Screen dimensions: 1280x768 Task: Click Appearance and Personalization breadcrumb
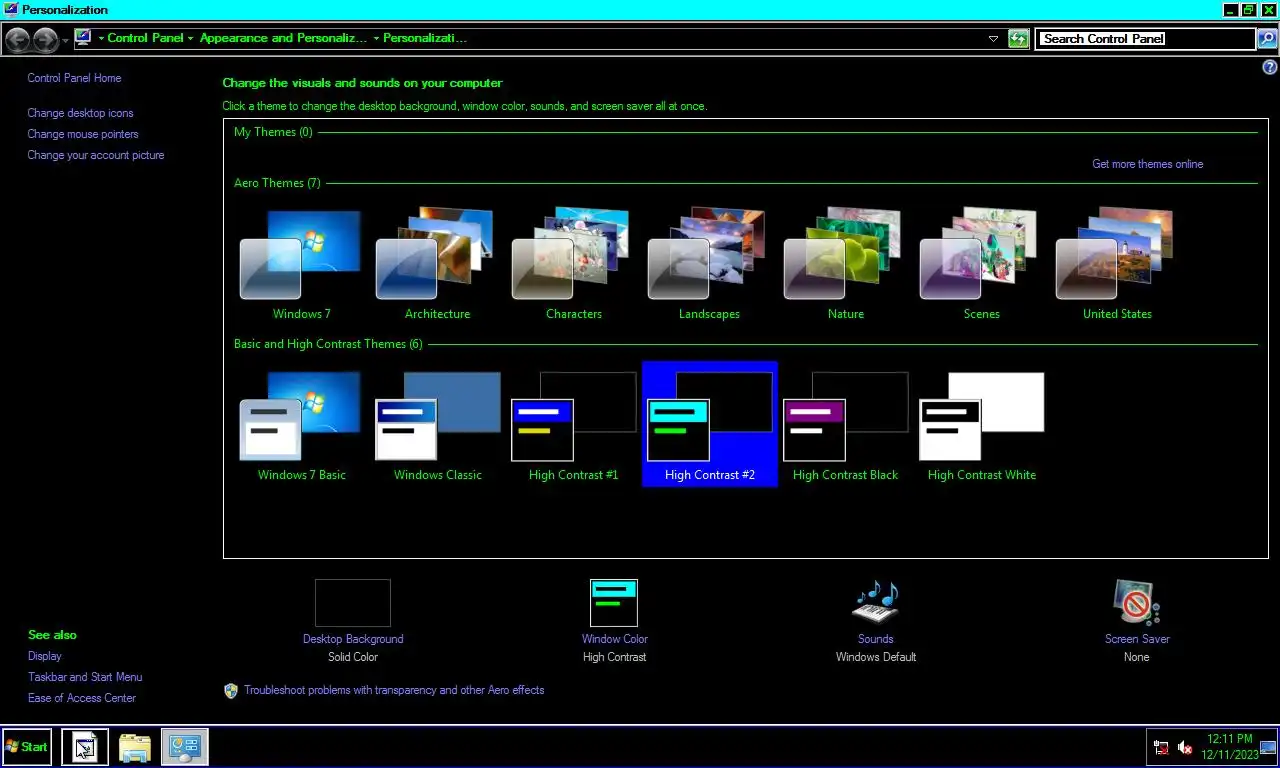click(283, 38)
